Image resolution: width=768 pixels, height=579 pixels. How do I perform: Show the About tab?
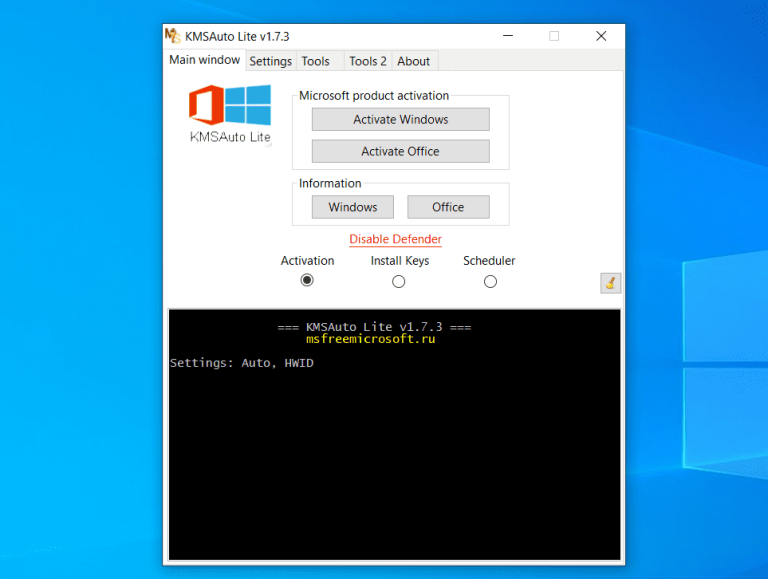pyautogui.click(x=414, y=61)
